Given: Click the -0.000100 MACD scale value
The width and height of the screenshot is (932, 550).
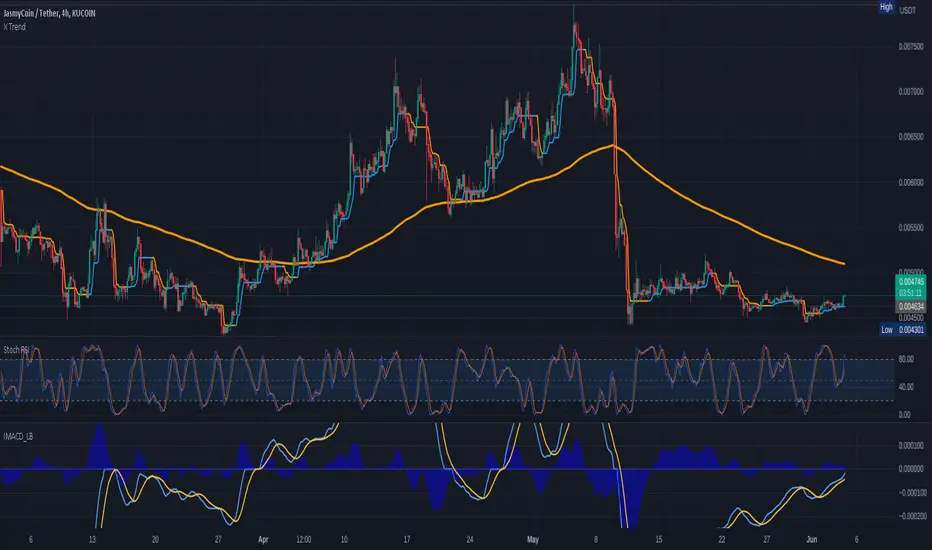Looking at the screenshot, I should click(x=911, y=493).
